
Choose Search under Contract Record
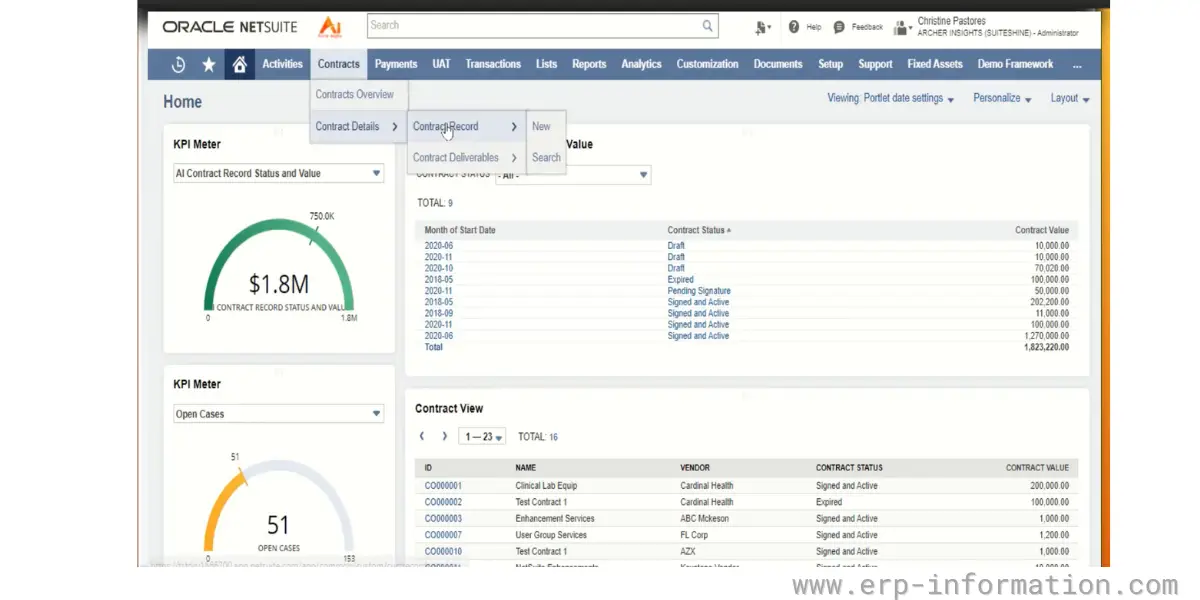click(546, 157)
